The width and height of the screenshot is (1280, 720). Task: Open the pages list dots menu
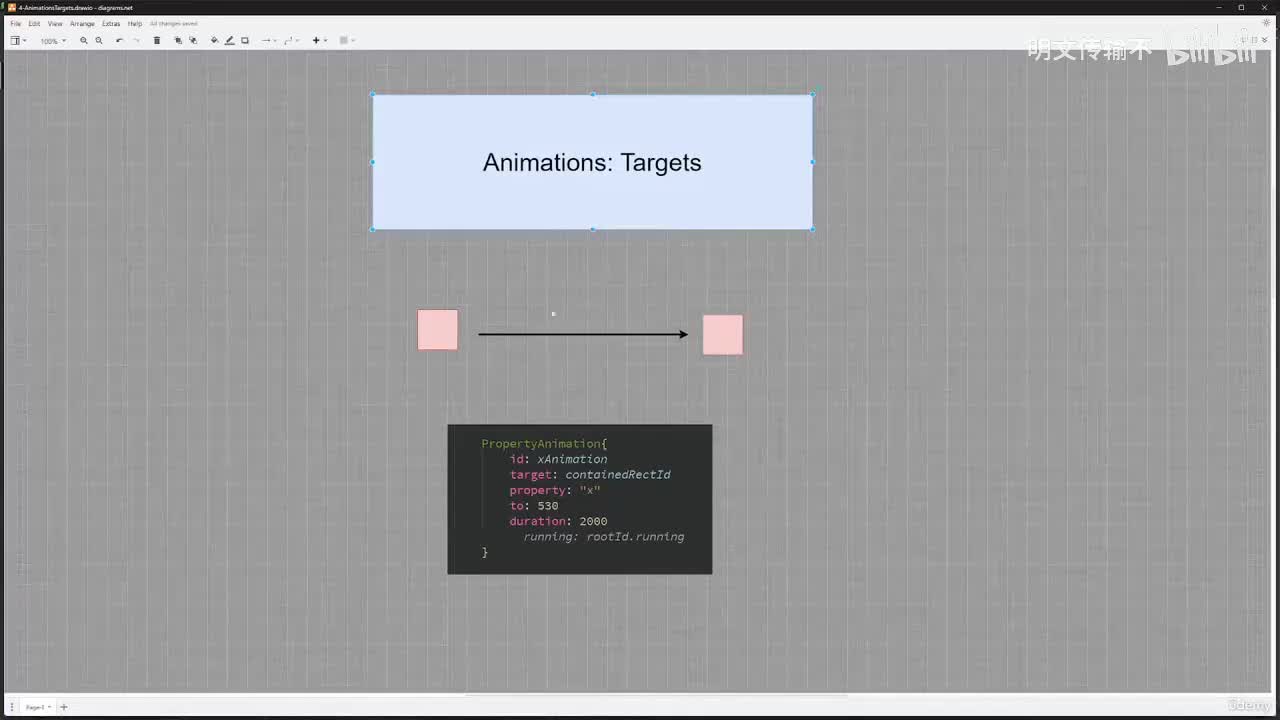[x=12, y=707]
